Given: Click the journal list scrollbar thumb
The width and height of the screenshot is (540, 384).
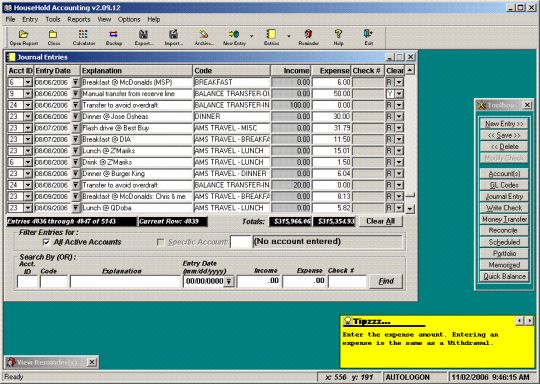Looking at the screenshot, I should point(410,195).
